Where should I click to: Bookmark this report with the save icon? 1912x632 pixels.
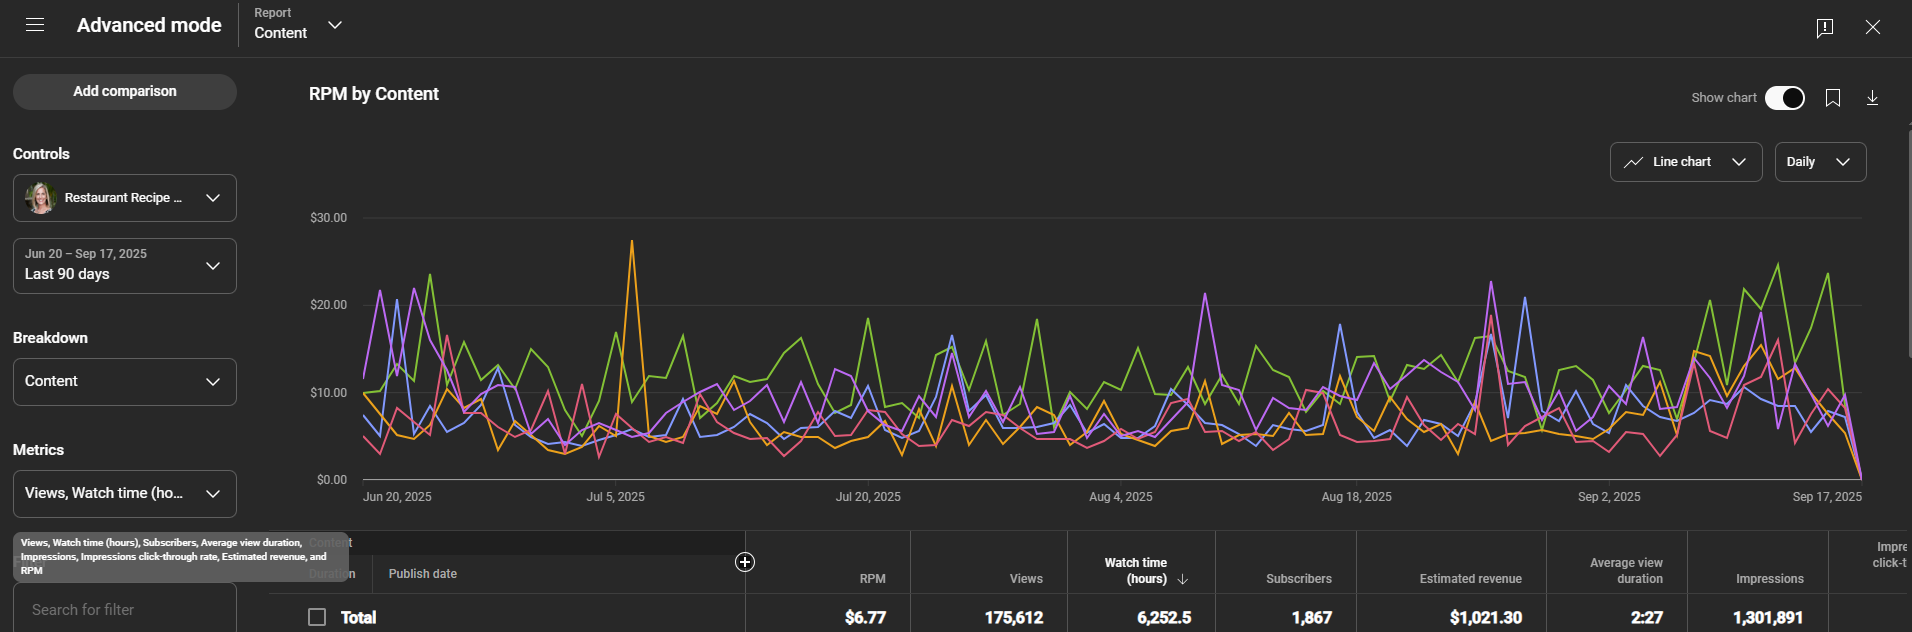(1833, 98)
